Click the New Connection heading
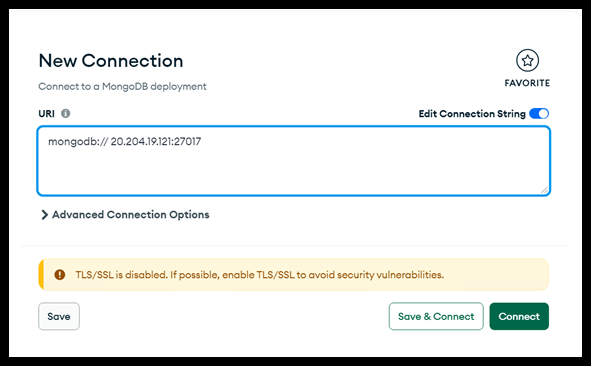The height and width of the screenshot is (366, 591). pos(111,61)
